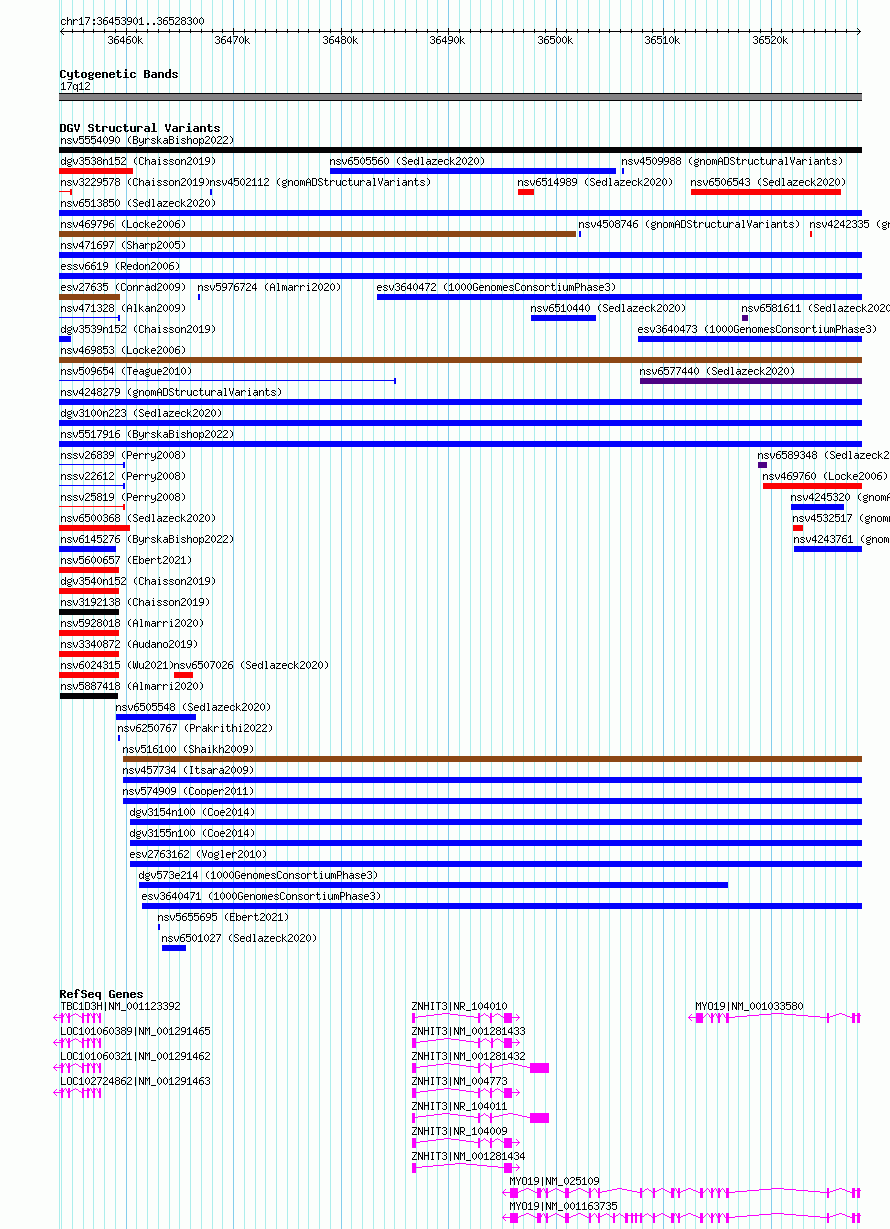Viewport: 890px width, 1229px height.
Task: Click nsv469760 (Locke2006) label
Action: pos(825,476)
